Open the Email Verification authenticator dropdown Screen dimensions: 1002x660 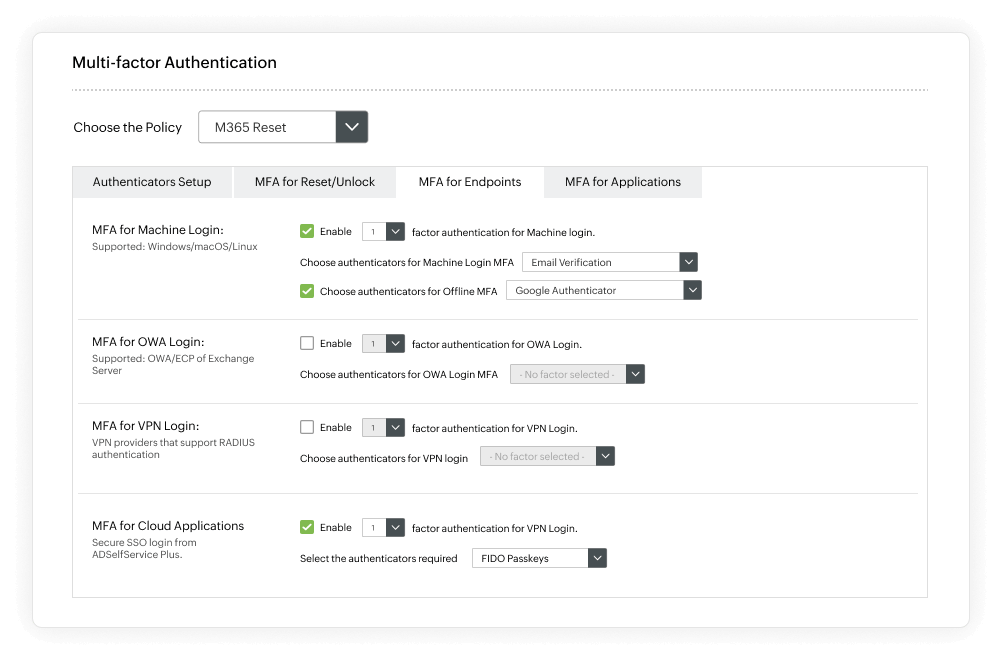click(x=687, y=261)
